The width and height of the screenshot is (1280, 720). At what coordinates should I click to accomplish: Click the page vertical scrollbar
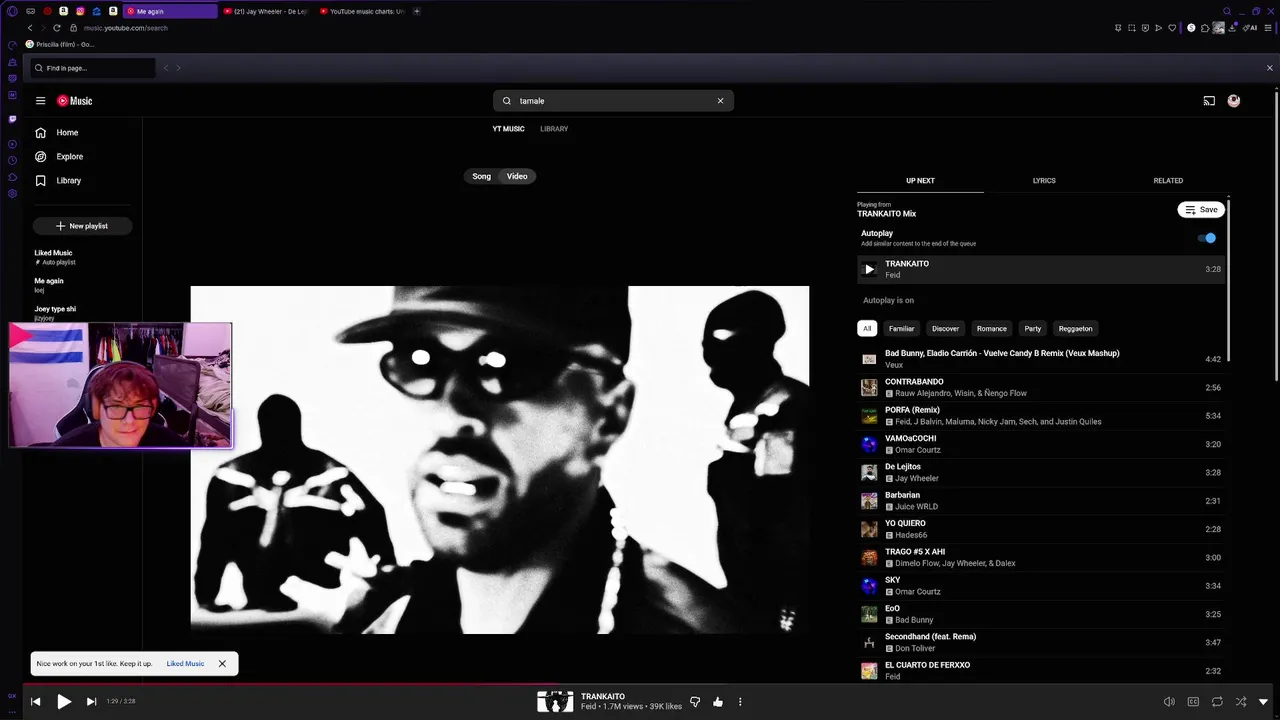coord(1277,235)
